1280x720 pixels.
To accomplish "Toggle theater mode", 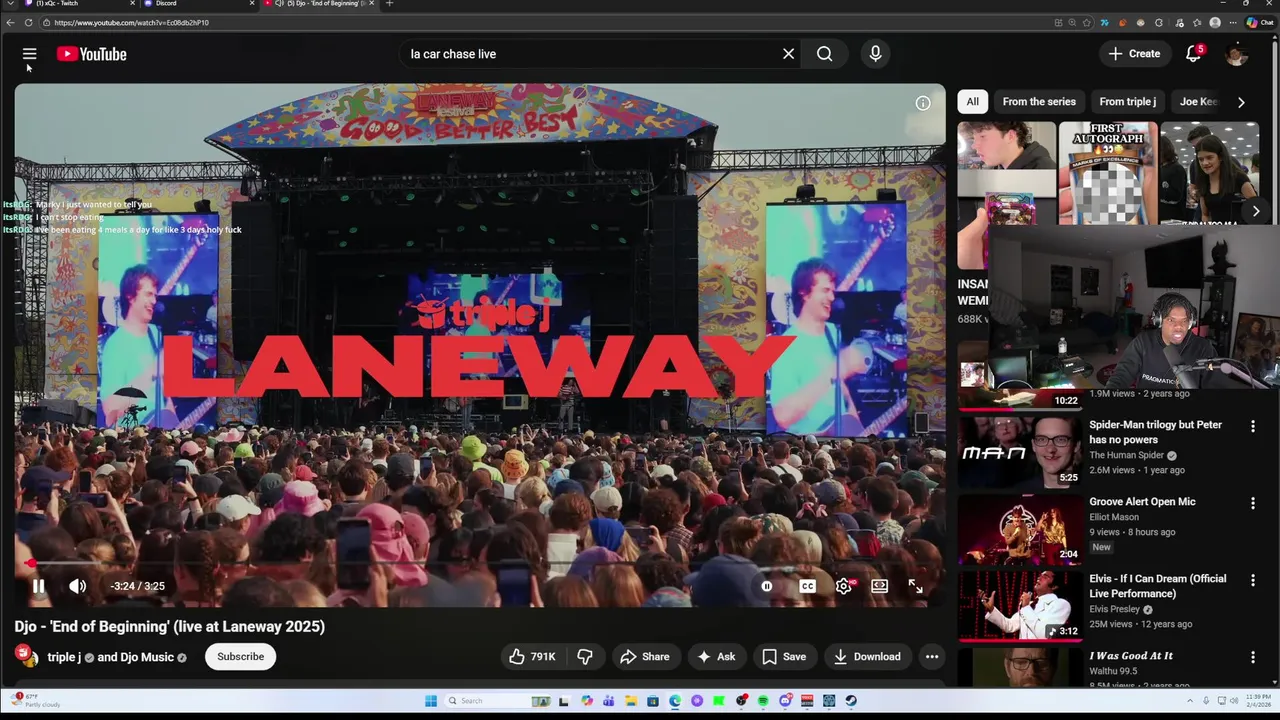I will coord(879,586).
